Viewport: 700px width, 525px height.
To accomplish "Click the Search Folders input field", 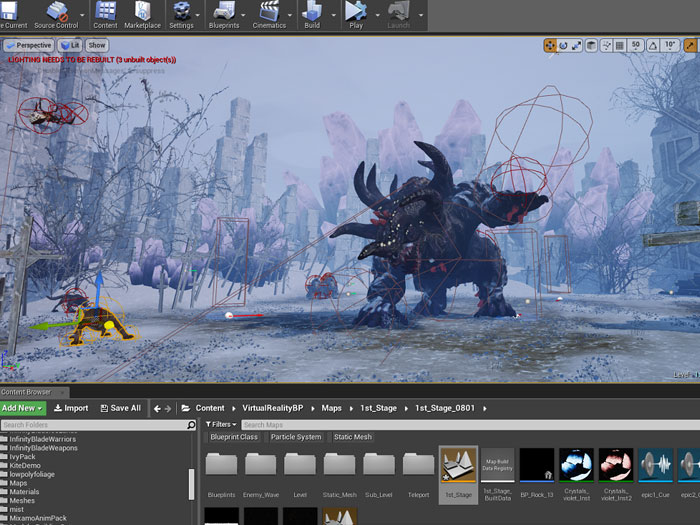I will tap(94, 425).
